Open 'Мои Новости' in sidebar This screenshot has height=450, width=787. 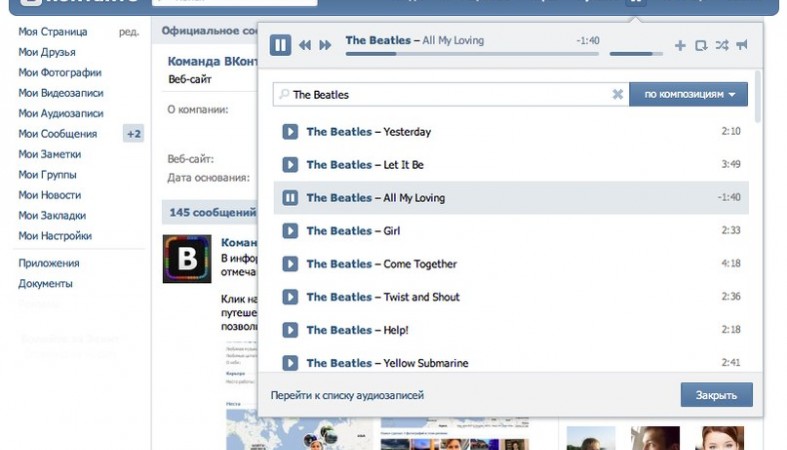click(50, 195)
